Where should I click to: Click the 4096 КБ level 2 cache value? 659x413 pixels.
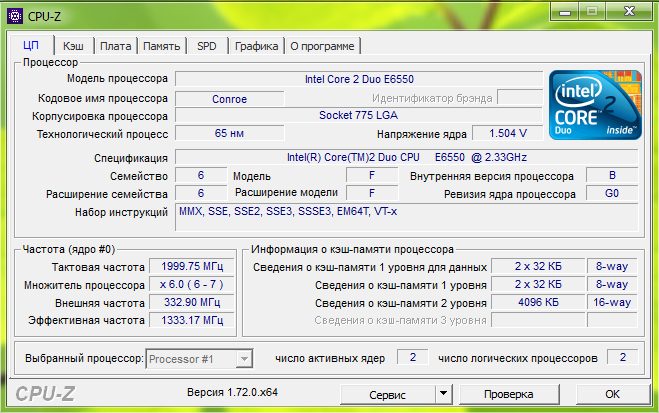pos(538,302)
